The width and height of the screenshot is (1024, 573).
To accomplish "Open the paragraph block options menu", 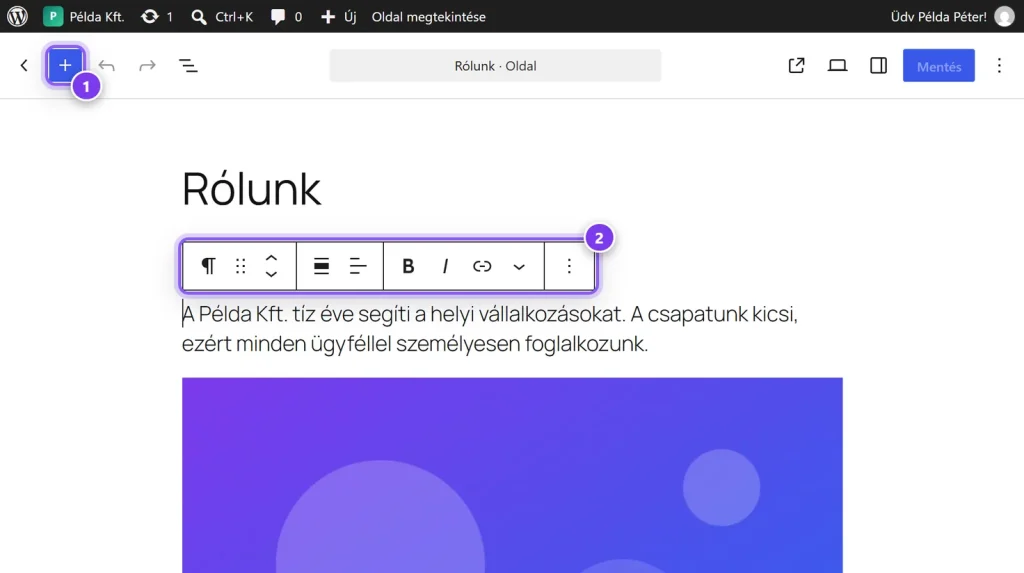I will pyautogui.click(x=569, y=266).
